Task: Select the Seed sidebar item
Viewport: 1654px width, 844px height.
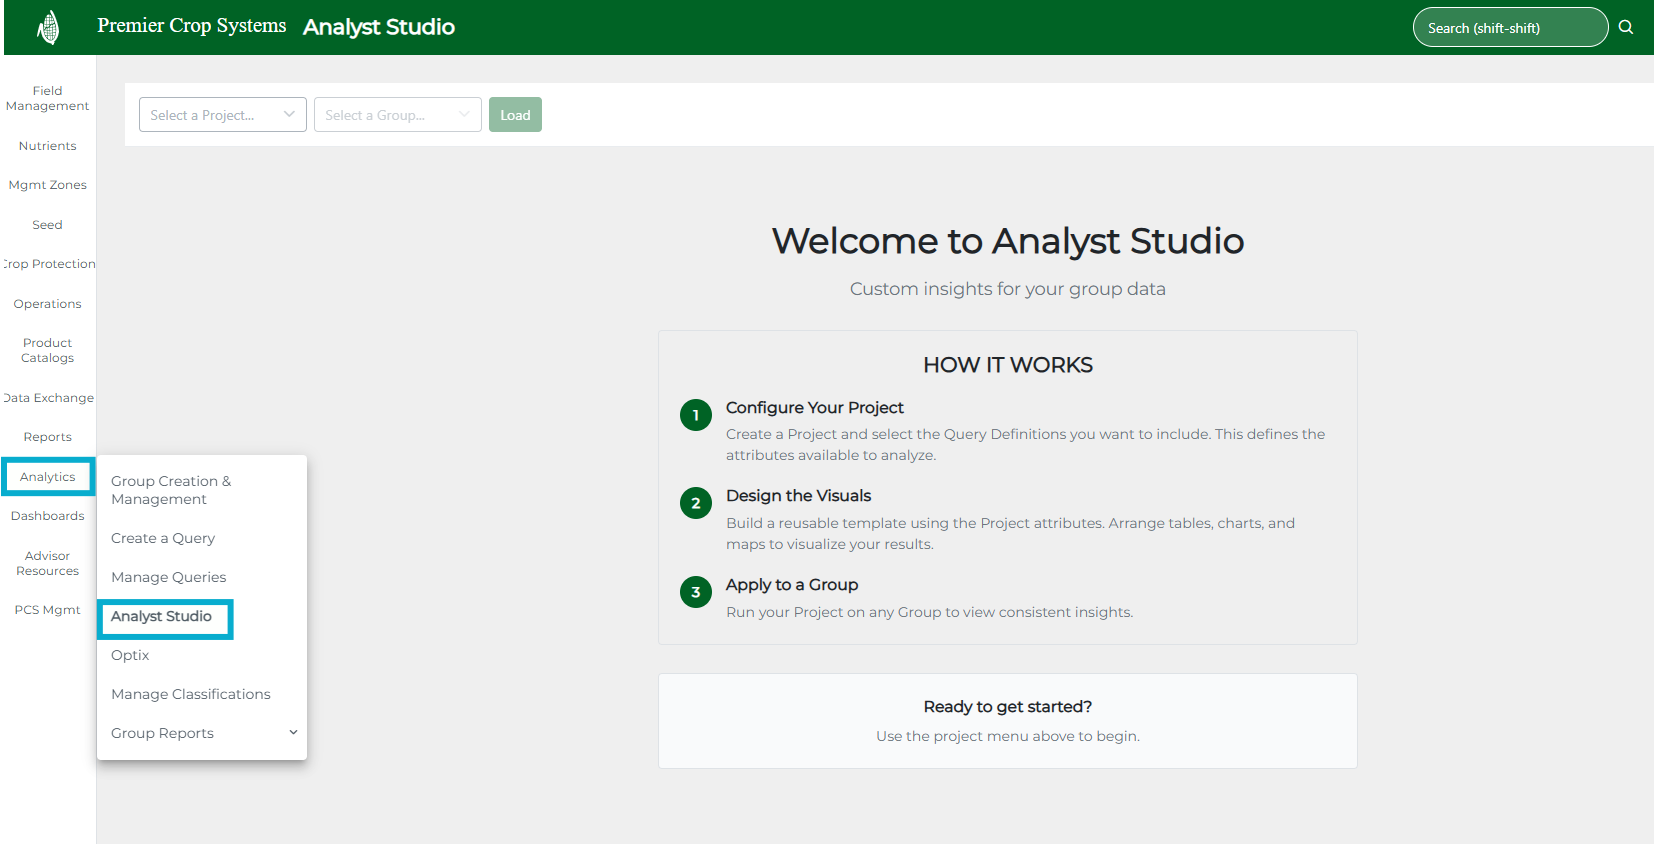Action: 47,225
